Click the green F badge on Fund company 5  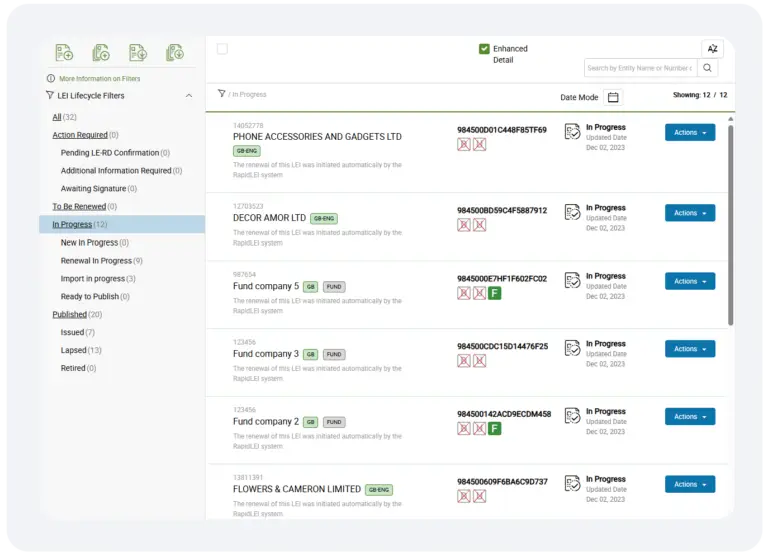pos(494,293)
